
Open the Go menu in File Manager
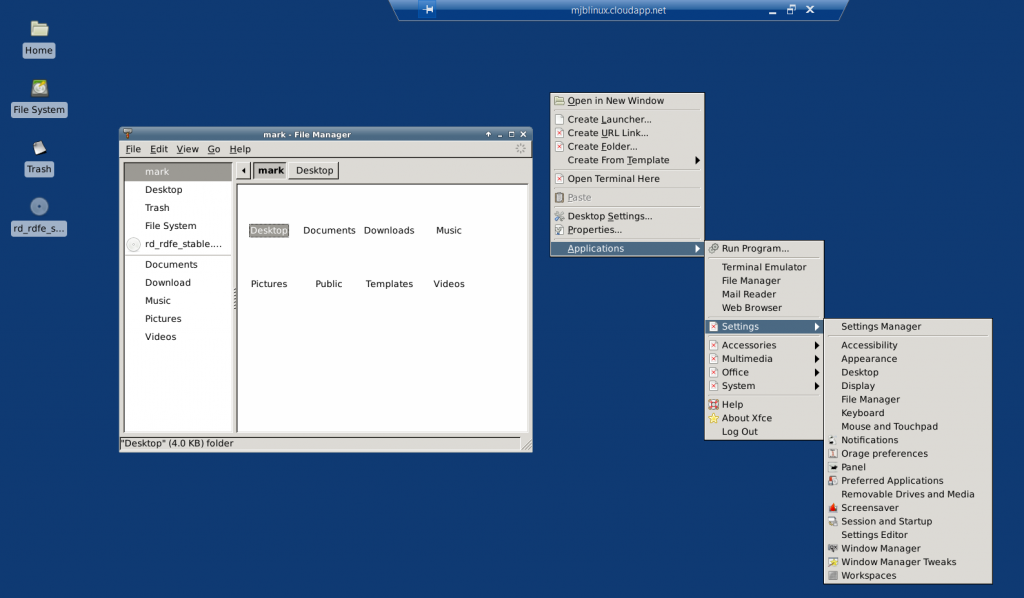pyautogui.click(x=213, y=148)
